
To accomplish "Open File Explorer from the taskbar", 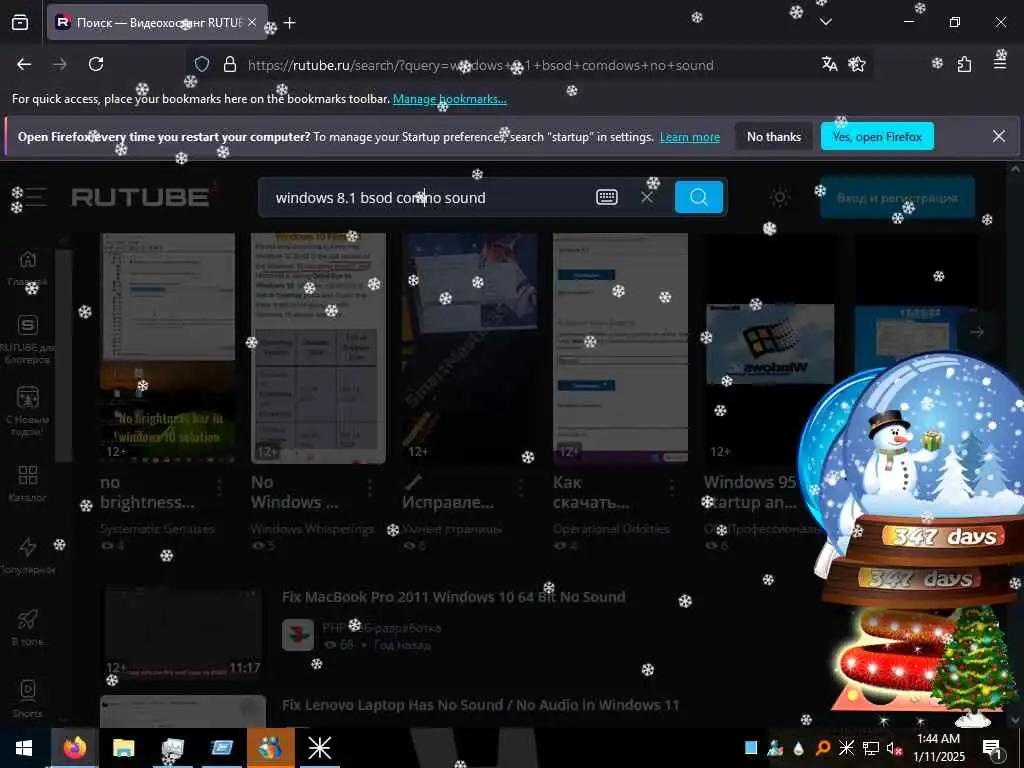I will point(123,748).
